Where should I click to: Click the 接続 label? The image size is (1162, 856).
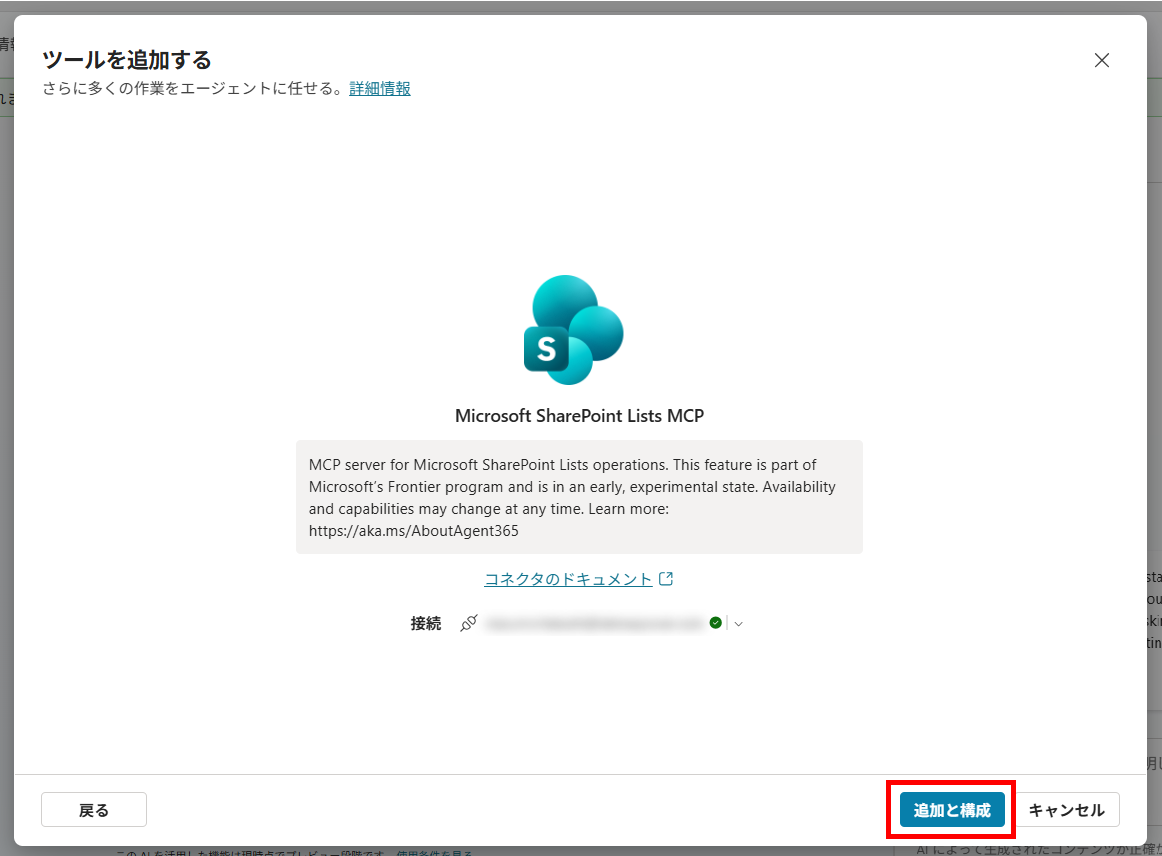[425, 623]
